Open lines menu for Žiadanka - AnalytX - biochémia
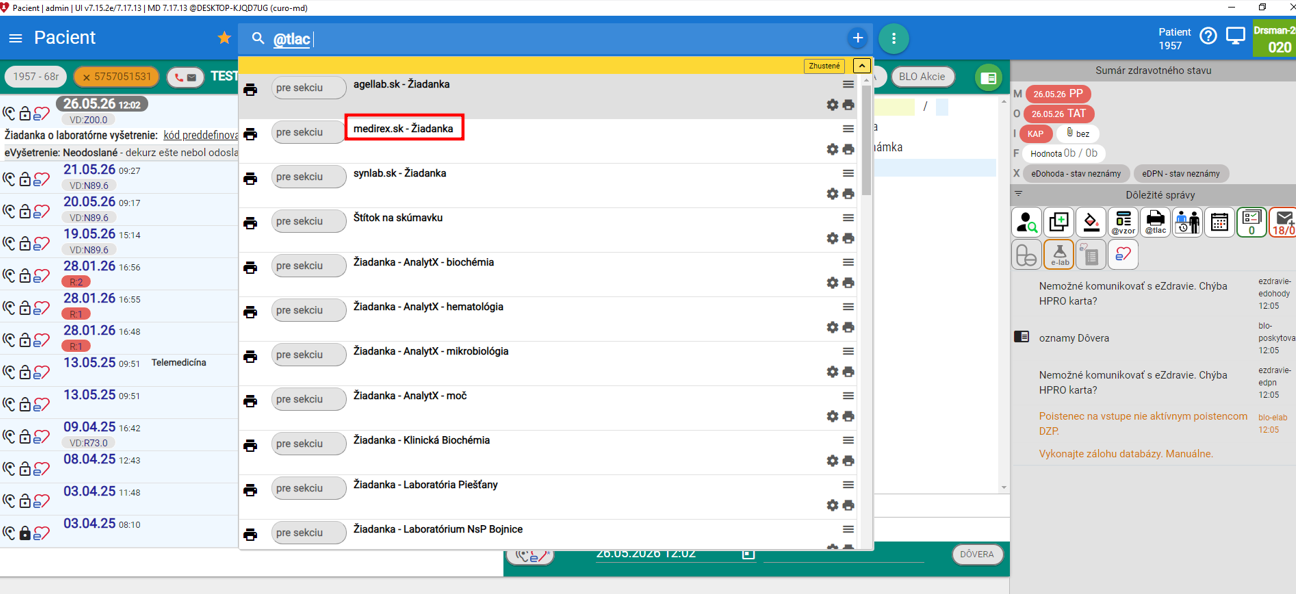The width and height of the screenshot is (1296, 594). tap(848, 262)
